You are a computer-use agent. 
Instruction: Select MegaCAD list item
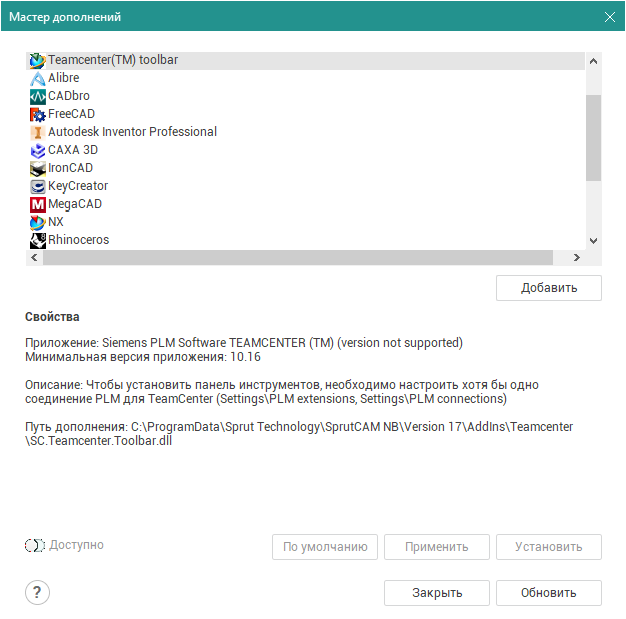tap(305, 204)
